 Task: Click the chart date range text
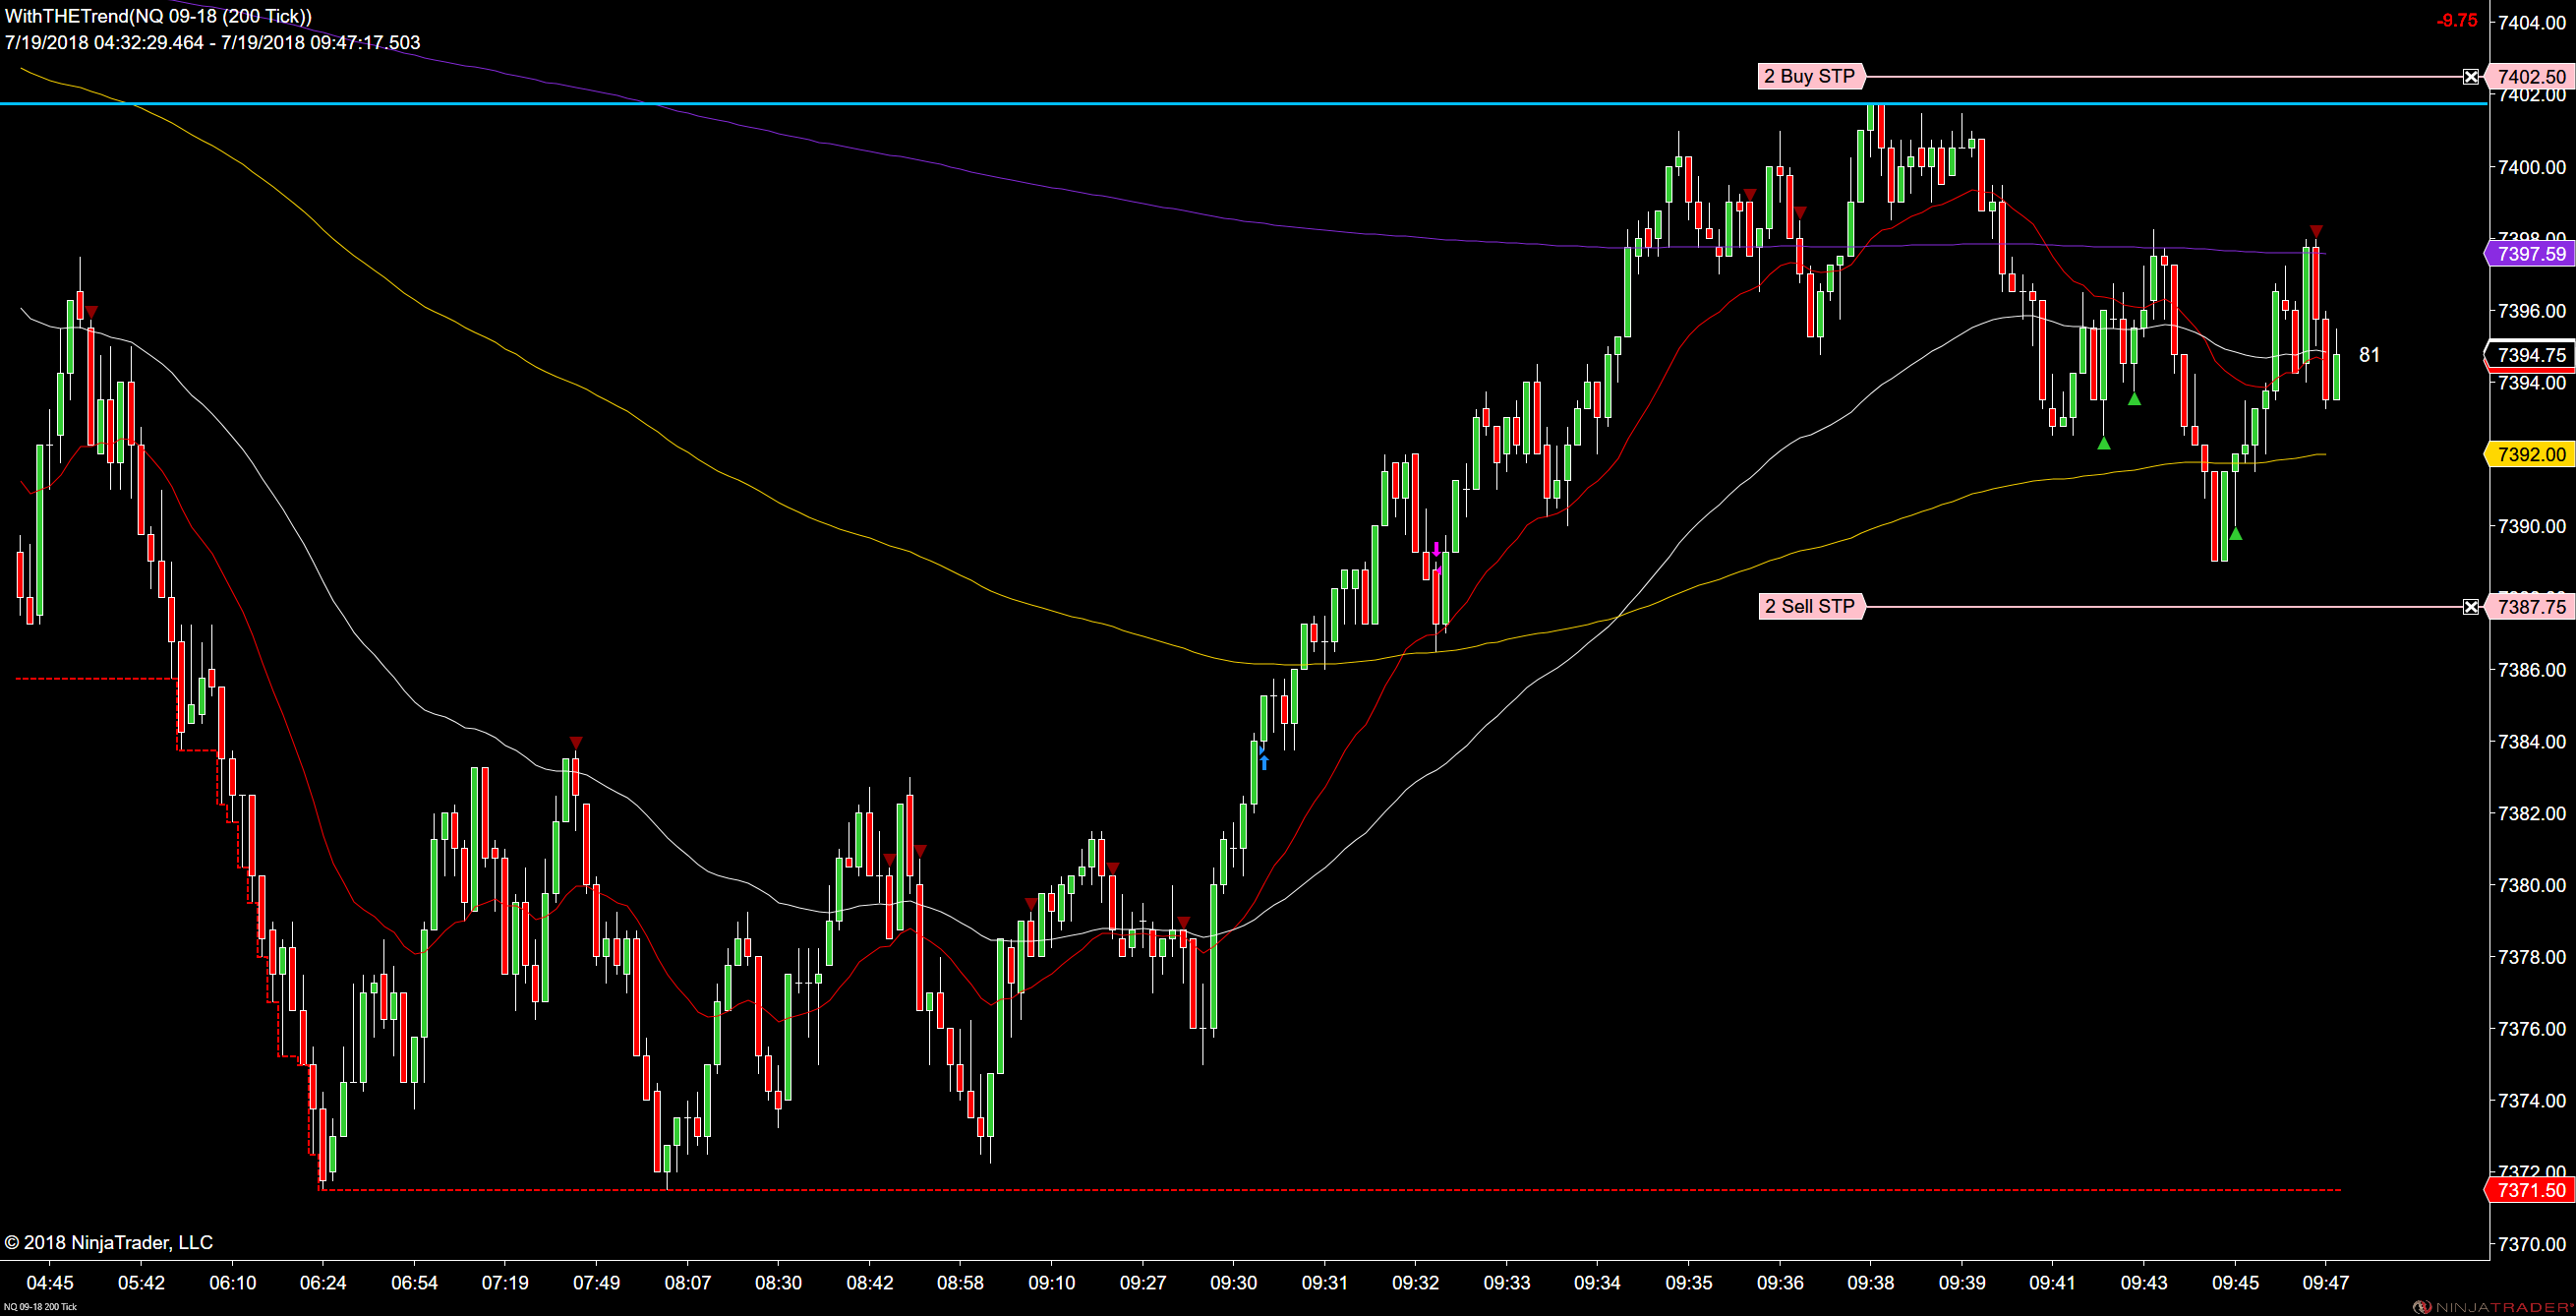[x=212, y=43]
